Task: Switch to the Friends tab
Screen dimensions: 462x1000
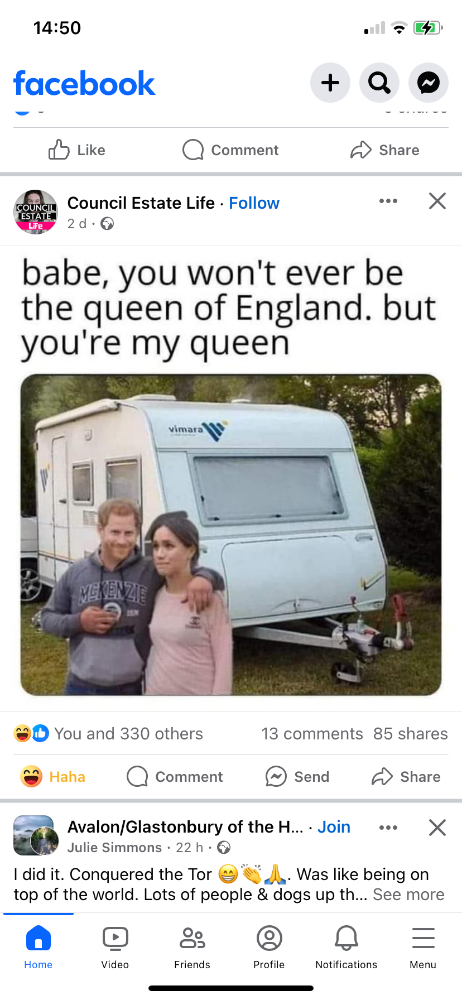Action: [x=192, y=947]
